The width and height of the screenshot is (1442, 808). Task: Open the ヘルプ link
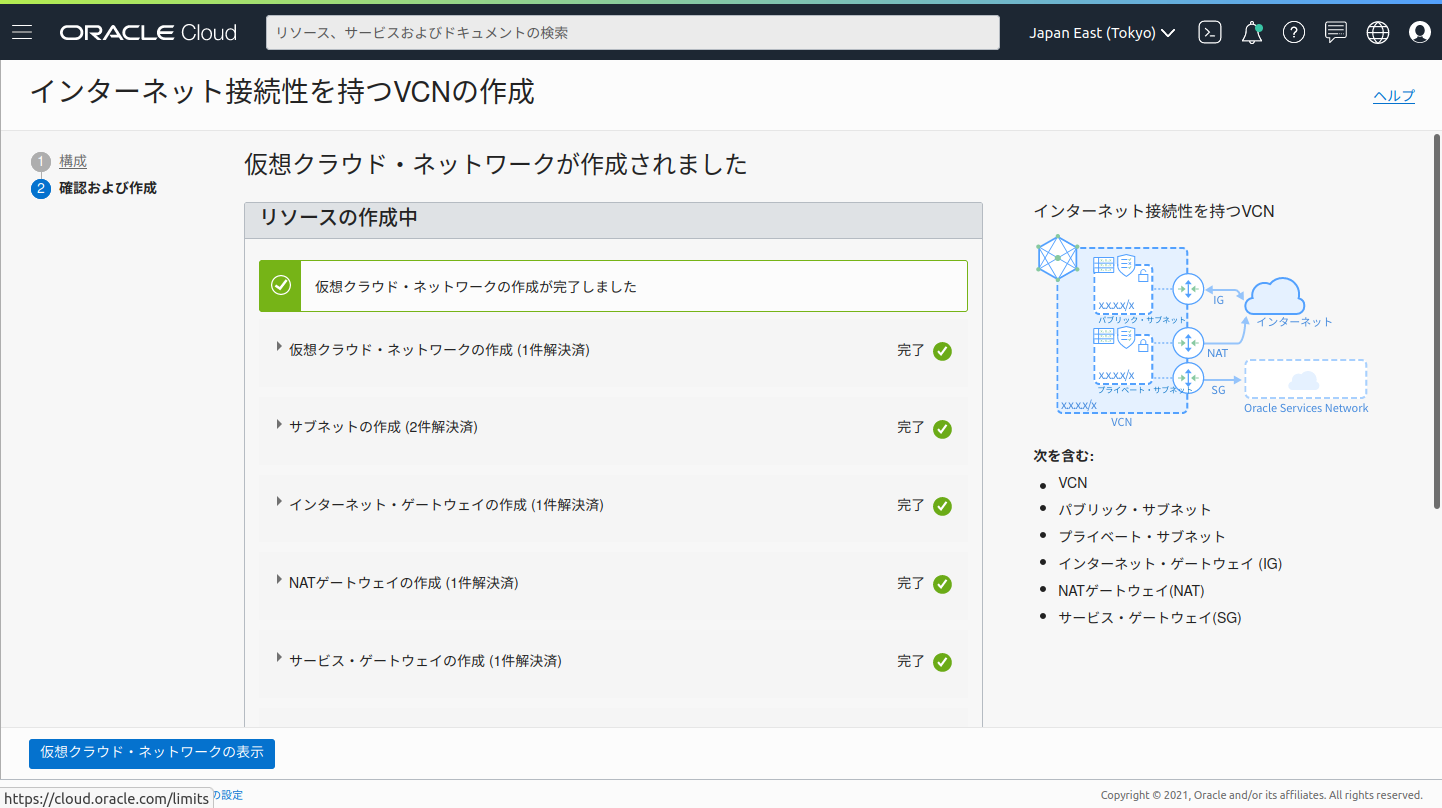(x=1394, y=96)
